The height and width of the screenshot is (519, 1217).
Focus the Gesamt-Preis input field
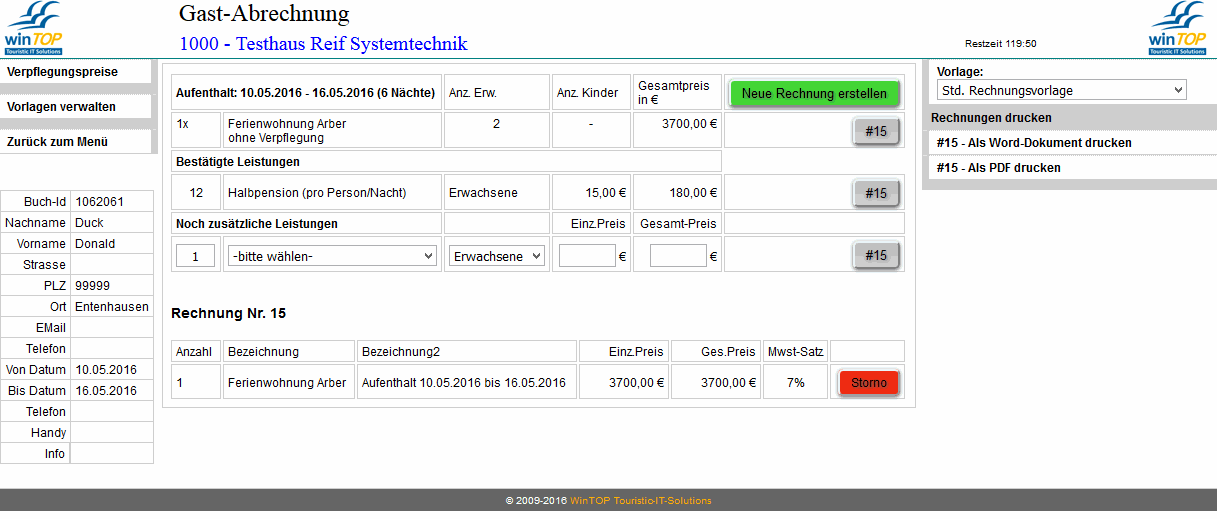point(677,256)
